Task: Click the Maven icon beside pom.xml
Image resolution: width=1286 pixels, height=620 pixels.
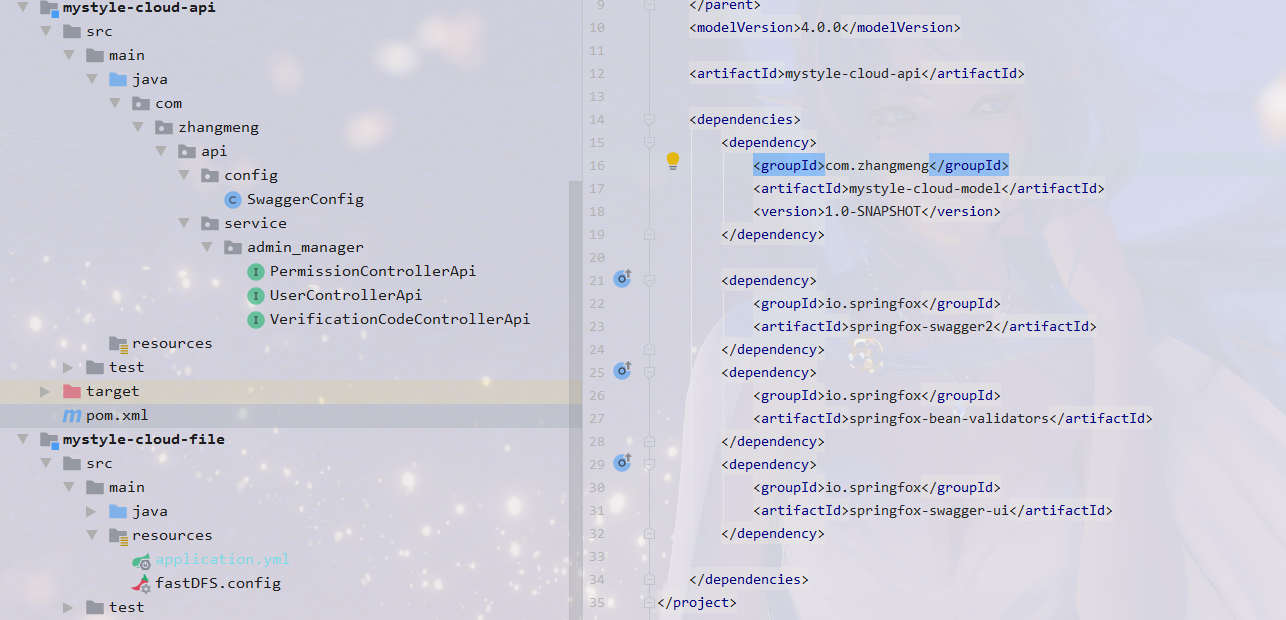Action: tap(71, 415)
